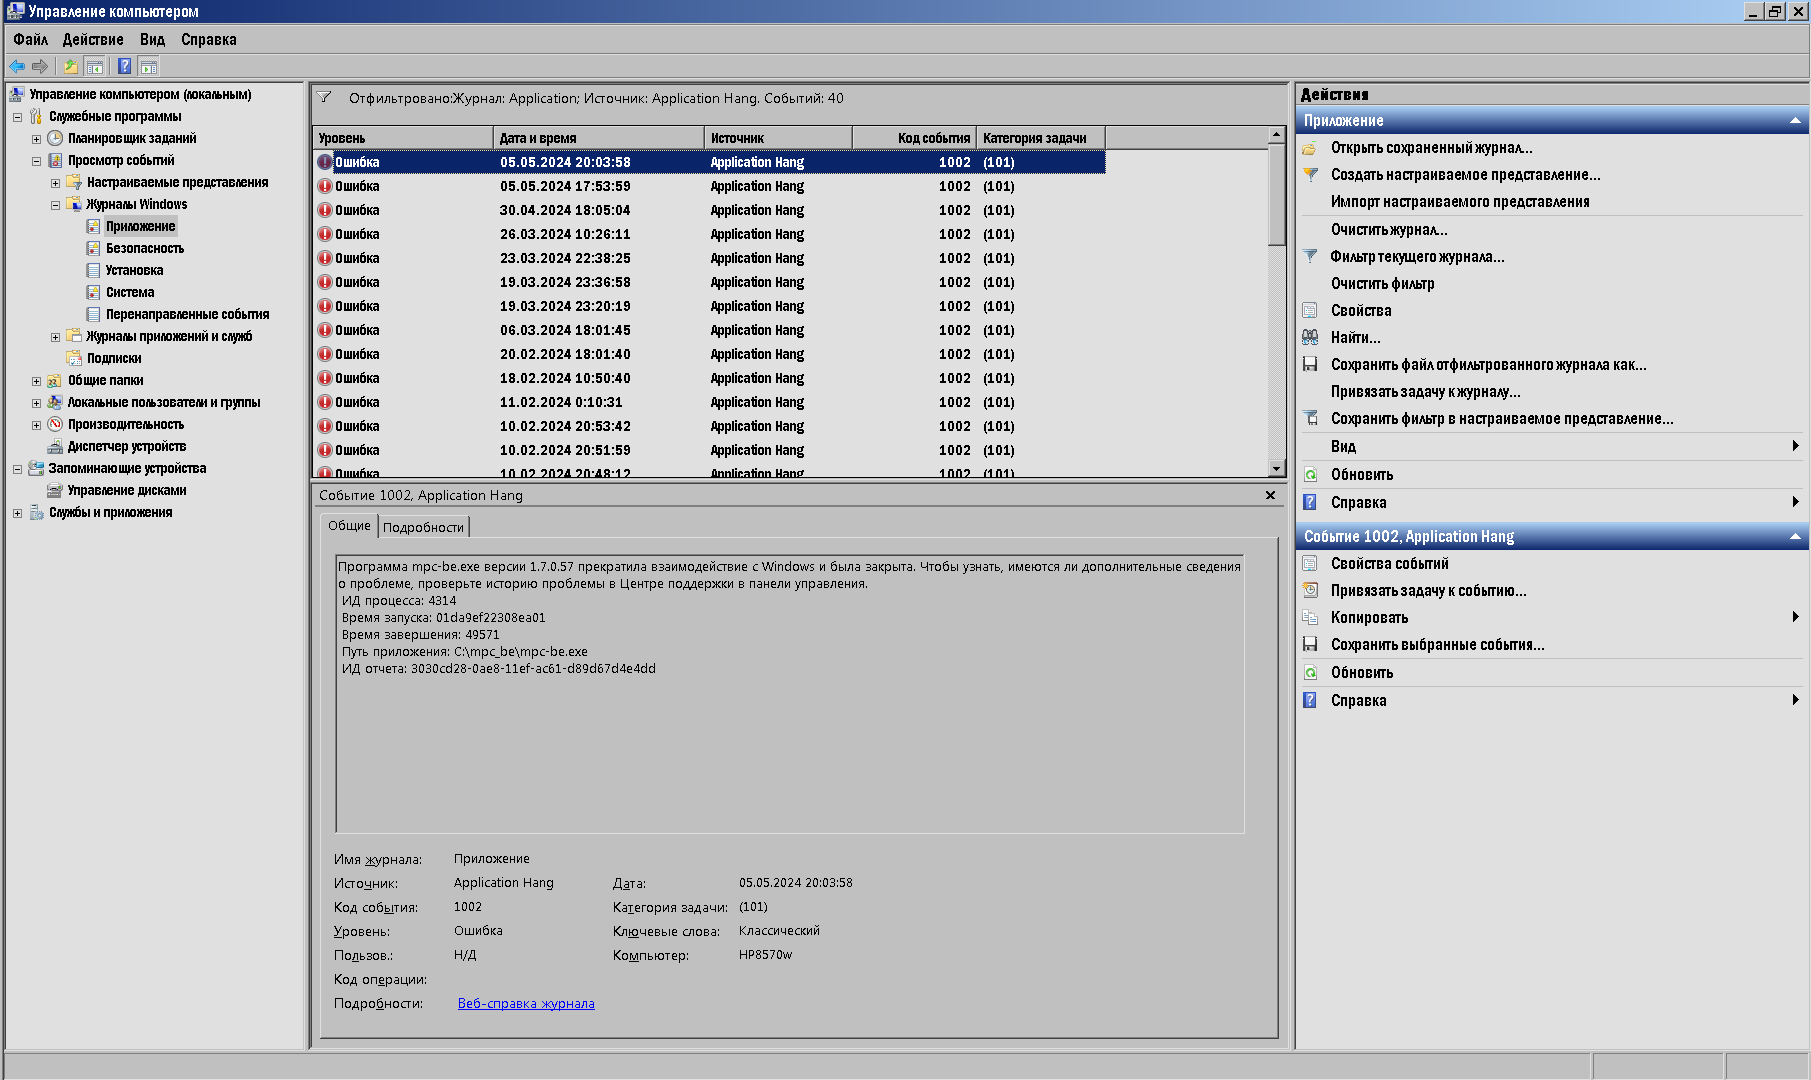This screenshot has height=1080, width=1811.
Task: Click the blue Help toolbar icon
Action: pos(124,67)
